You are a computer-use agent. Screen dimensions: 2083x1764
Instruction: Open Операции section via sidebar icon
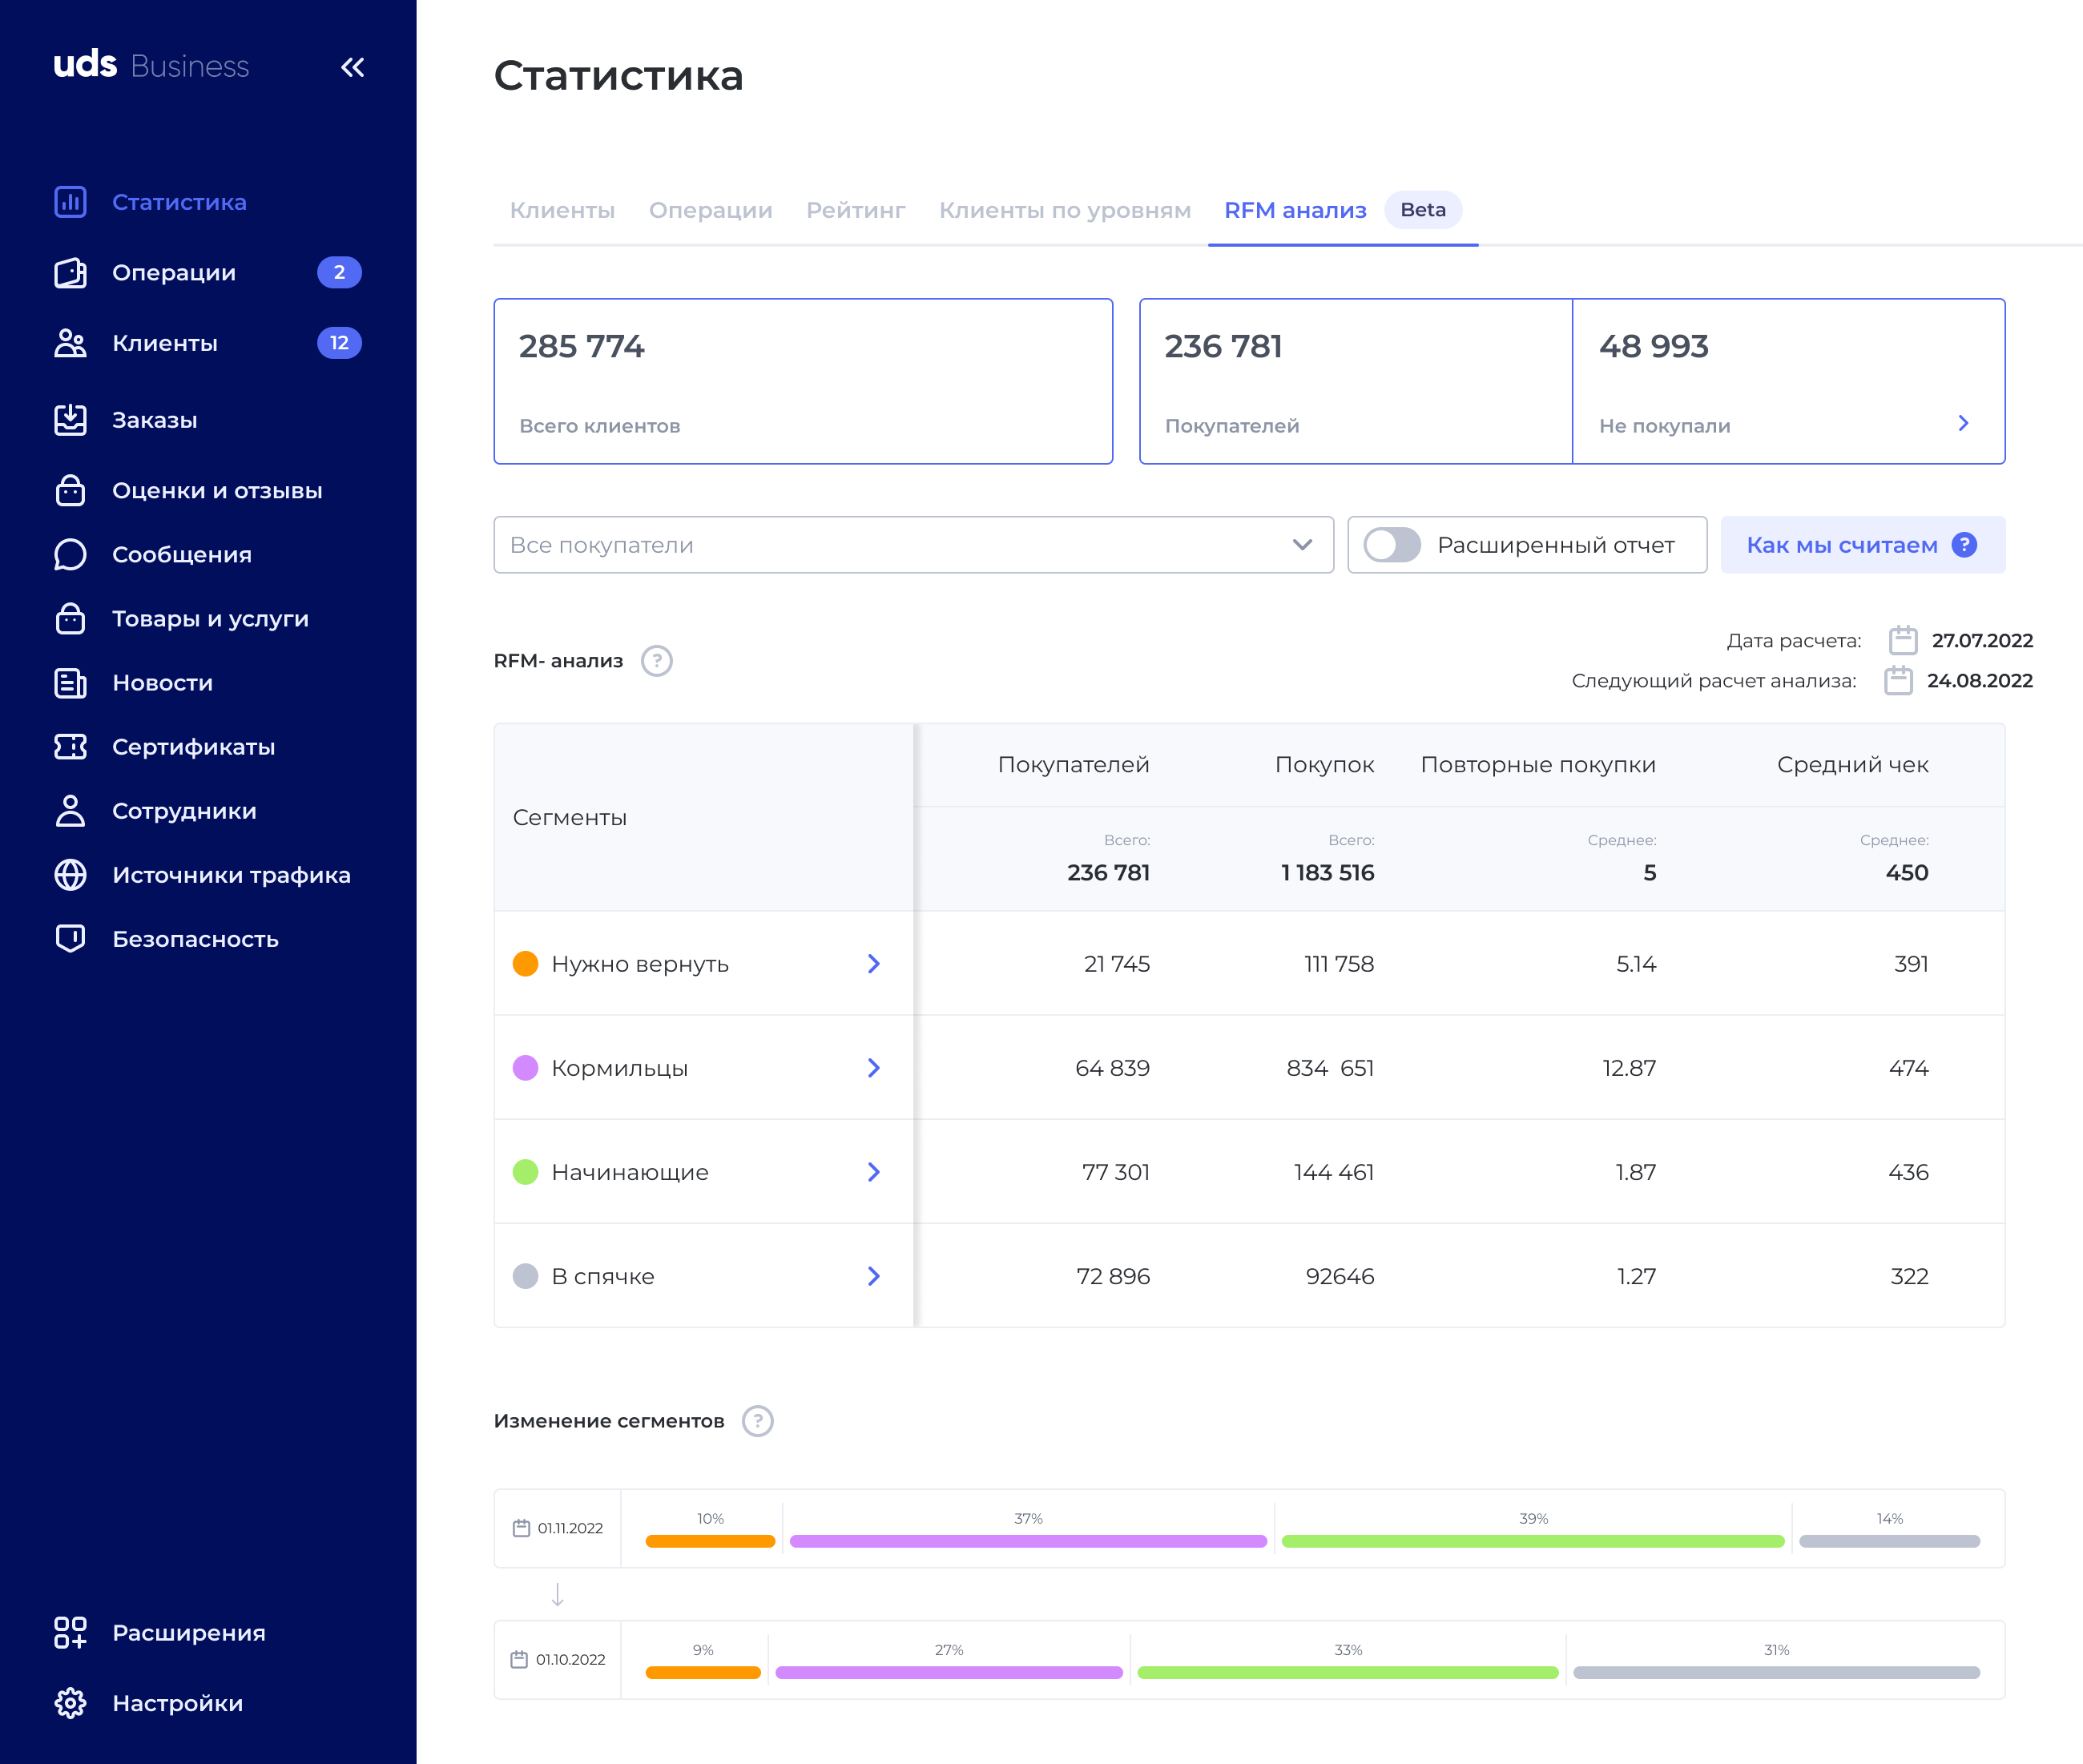pos(70,273)
